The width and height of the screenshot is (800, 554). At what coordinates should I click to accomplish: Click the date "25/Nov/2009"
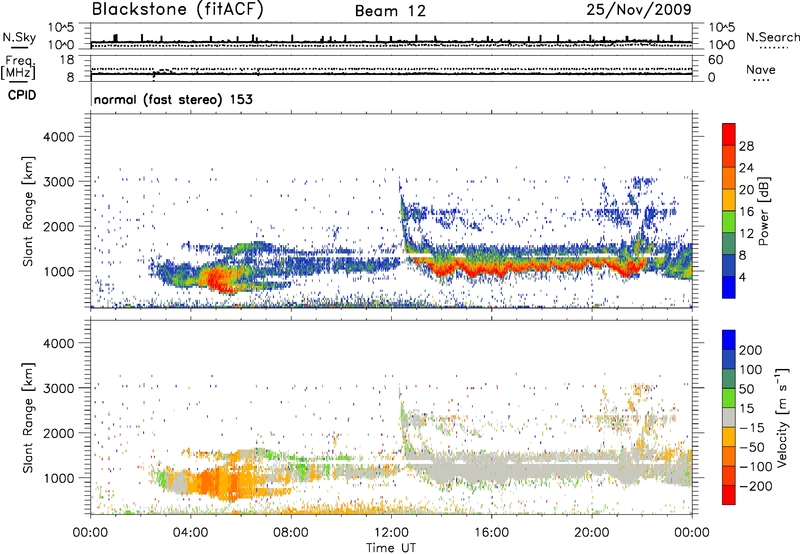click(x=639, y=9)
